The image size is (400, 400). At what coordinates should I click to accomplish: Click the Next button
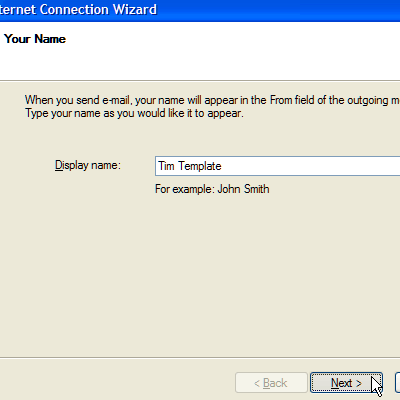346,383
